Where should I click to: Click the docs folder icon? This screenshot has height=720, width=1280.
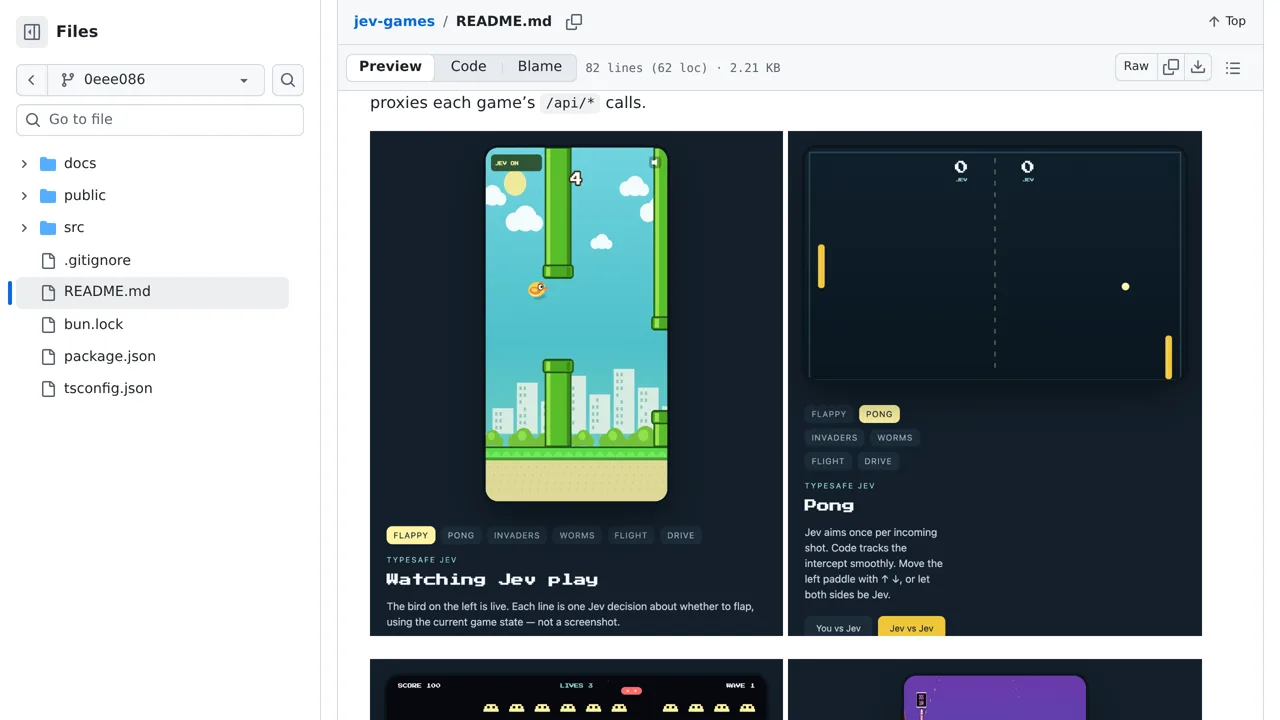tap(48, 163)
